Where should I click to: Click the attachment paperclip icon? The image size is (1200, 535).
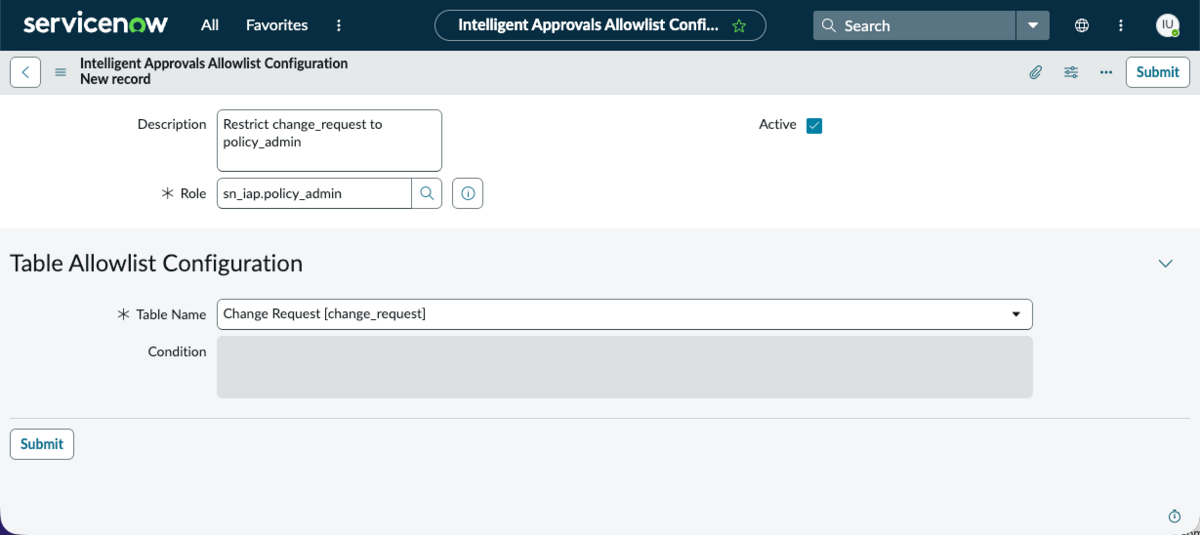1036,72
